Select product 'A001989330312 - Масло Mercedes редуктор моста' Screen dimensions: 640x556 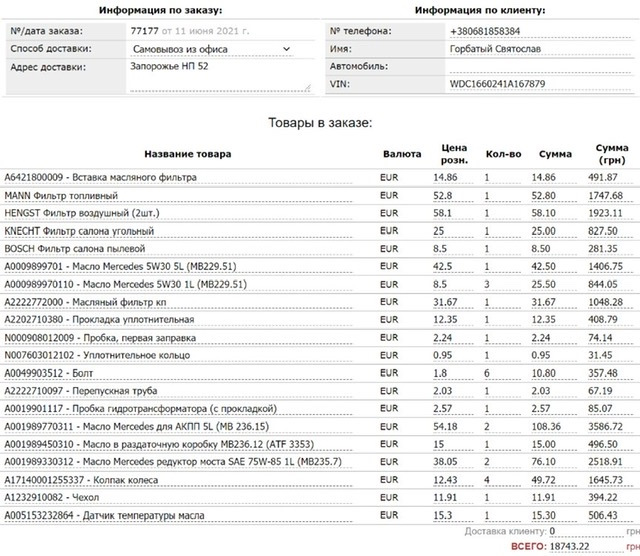(178, 462)
